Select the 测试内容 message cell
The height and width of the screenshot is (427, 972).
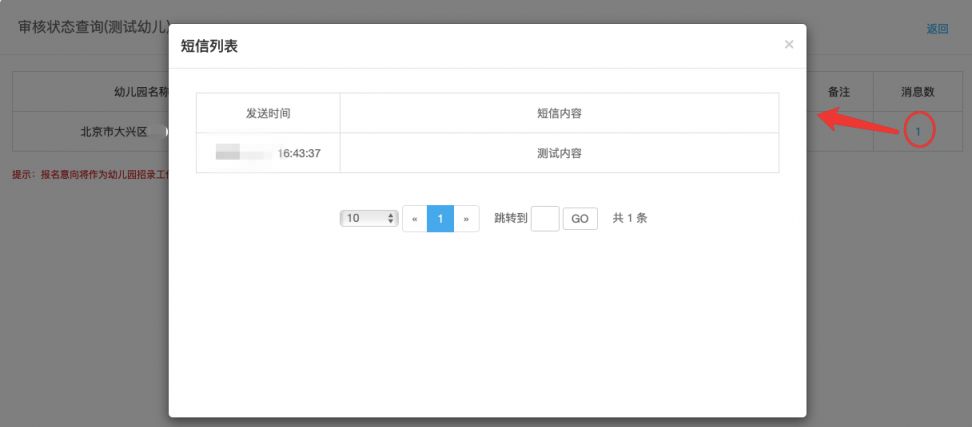click(559, 153)
